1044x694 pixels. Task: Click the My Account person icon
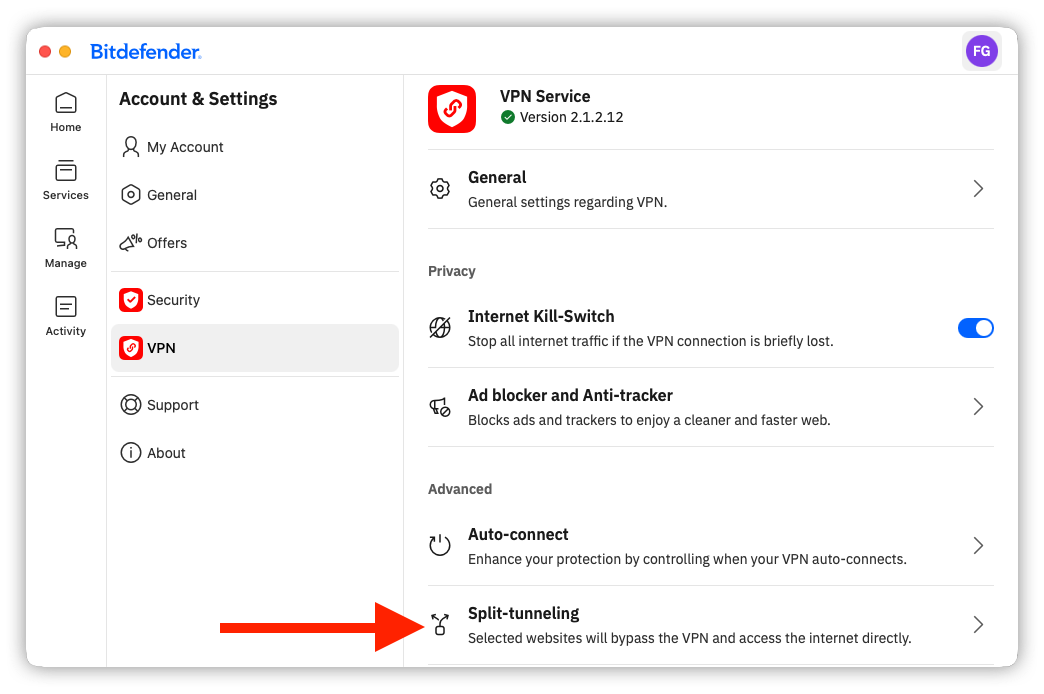coord(130,147)
